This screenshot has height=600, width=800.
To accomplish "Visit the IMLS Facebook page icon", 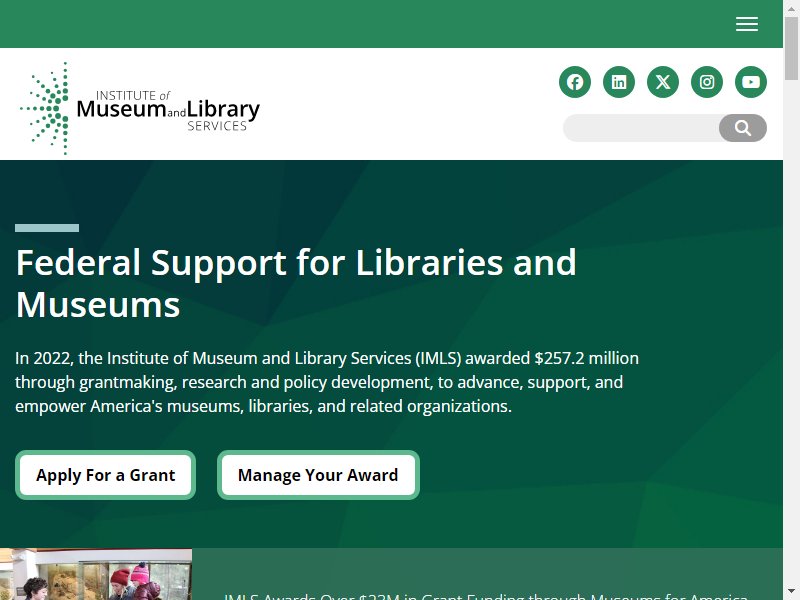I will pyautogui.click(x=575, y=82).
